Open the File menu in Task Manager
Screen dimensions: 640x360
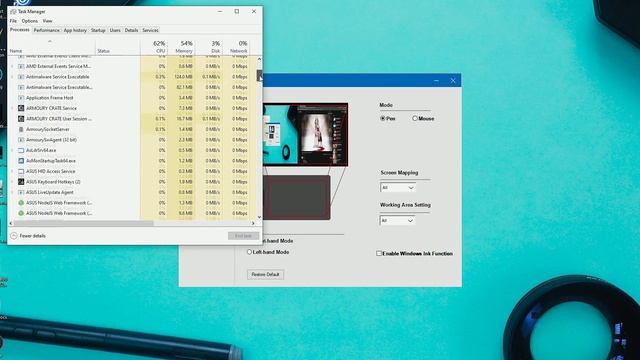[13, 21]
